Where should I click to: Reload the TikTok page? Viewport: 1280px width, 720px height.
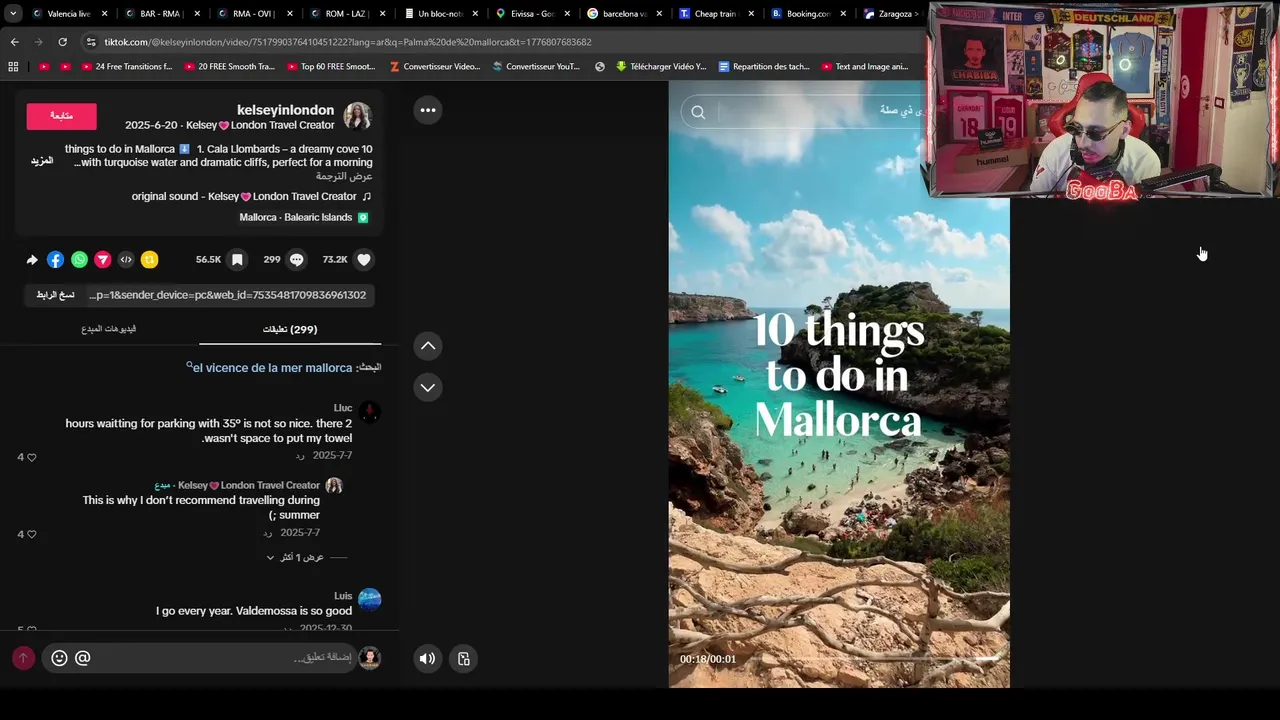(62, 42)
